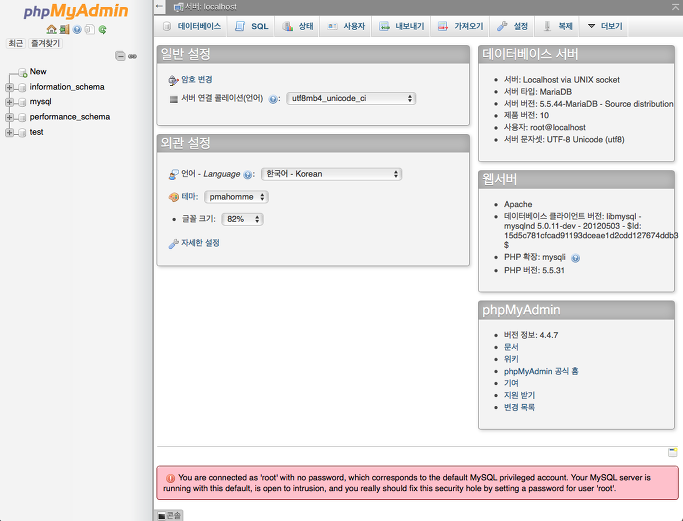Viewport: 683px width, 521px height.
Task: Open the 상태 status tab
Action: coord(298,26)
